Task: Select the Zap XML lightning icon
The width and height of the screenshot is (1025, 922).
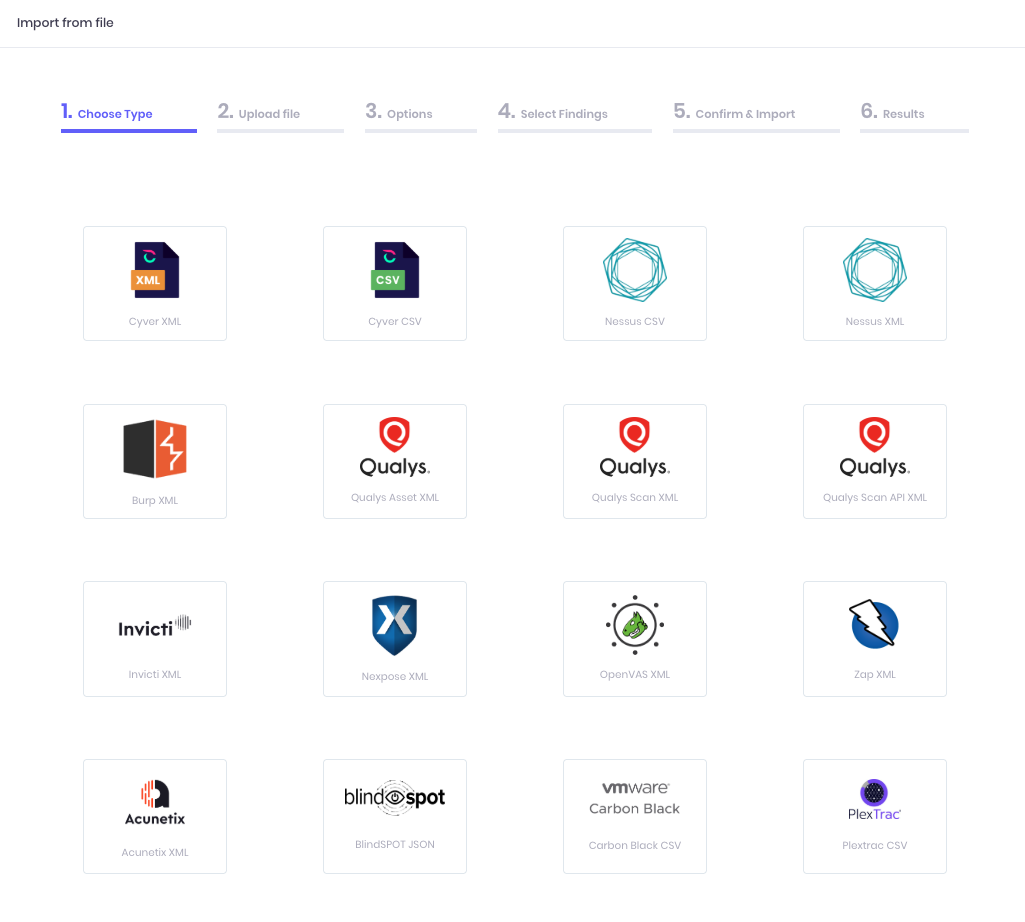Action: point(875,626)
